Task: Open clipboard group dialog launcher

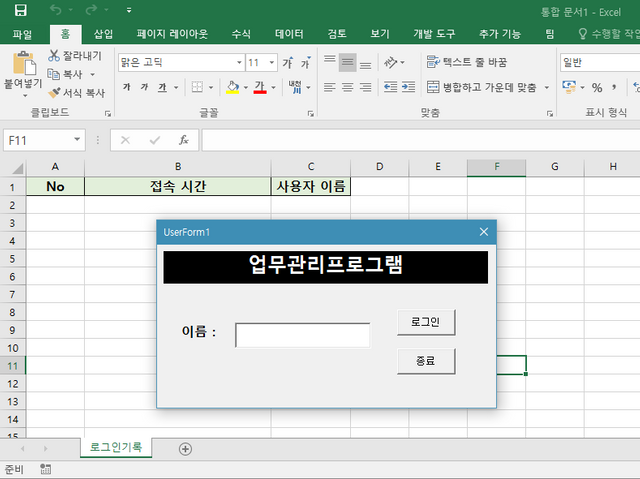Action: click(x=108, y=113)
